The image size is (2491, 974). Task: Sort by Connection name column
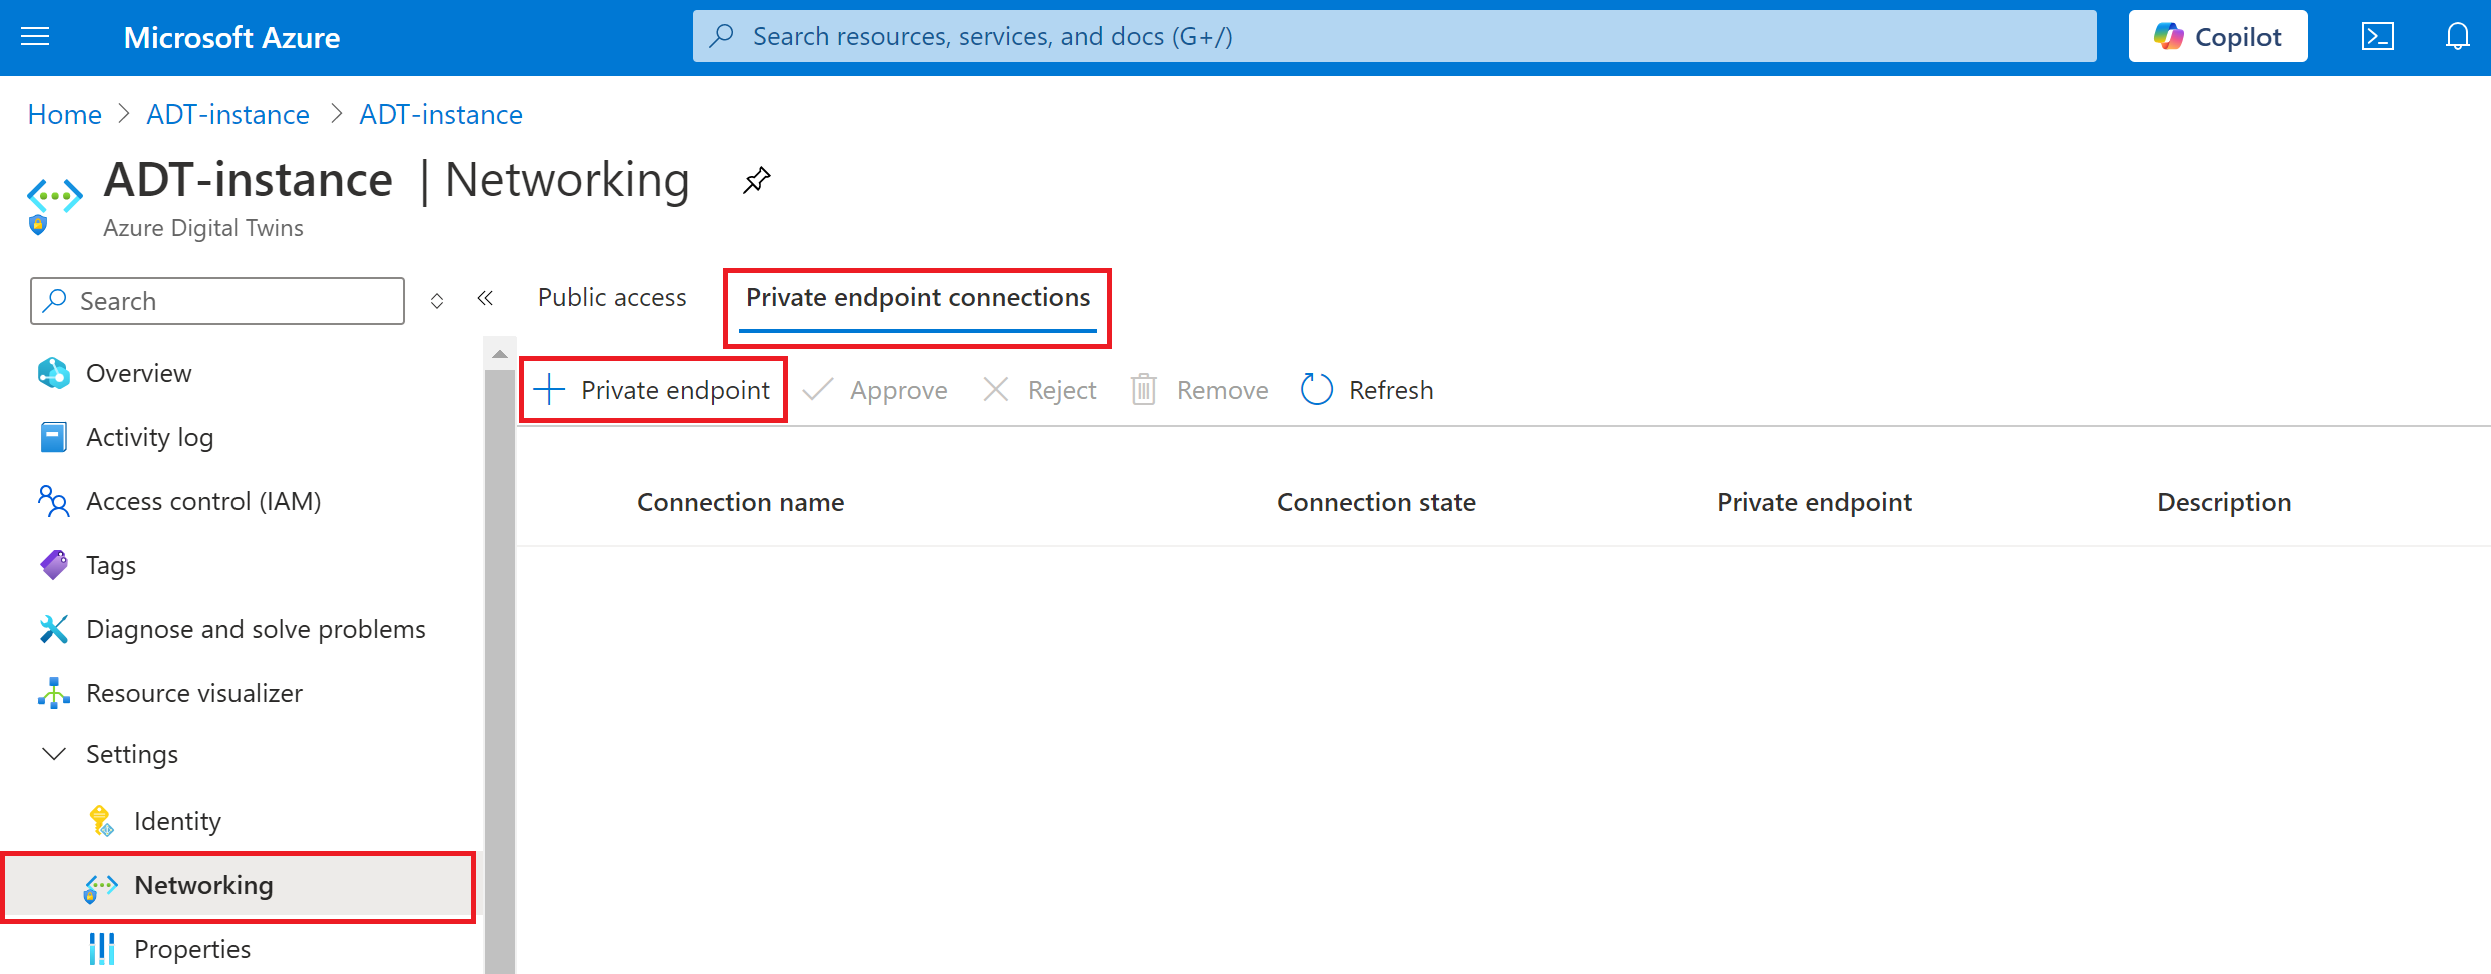click(x=740, y=502)
